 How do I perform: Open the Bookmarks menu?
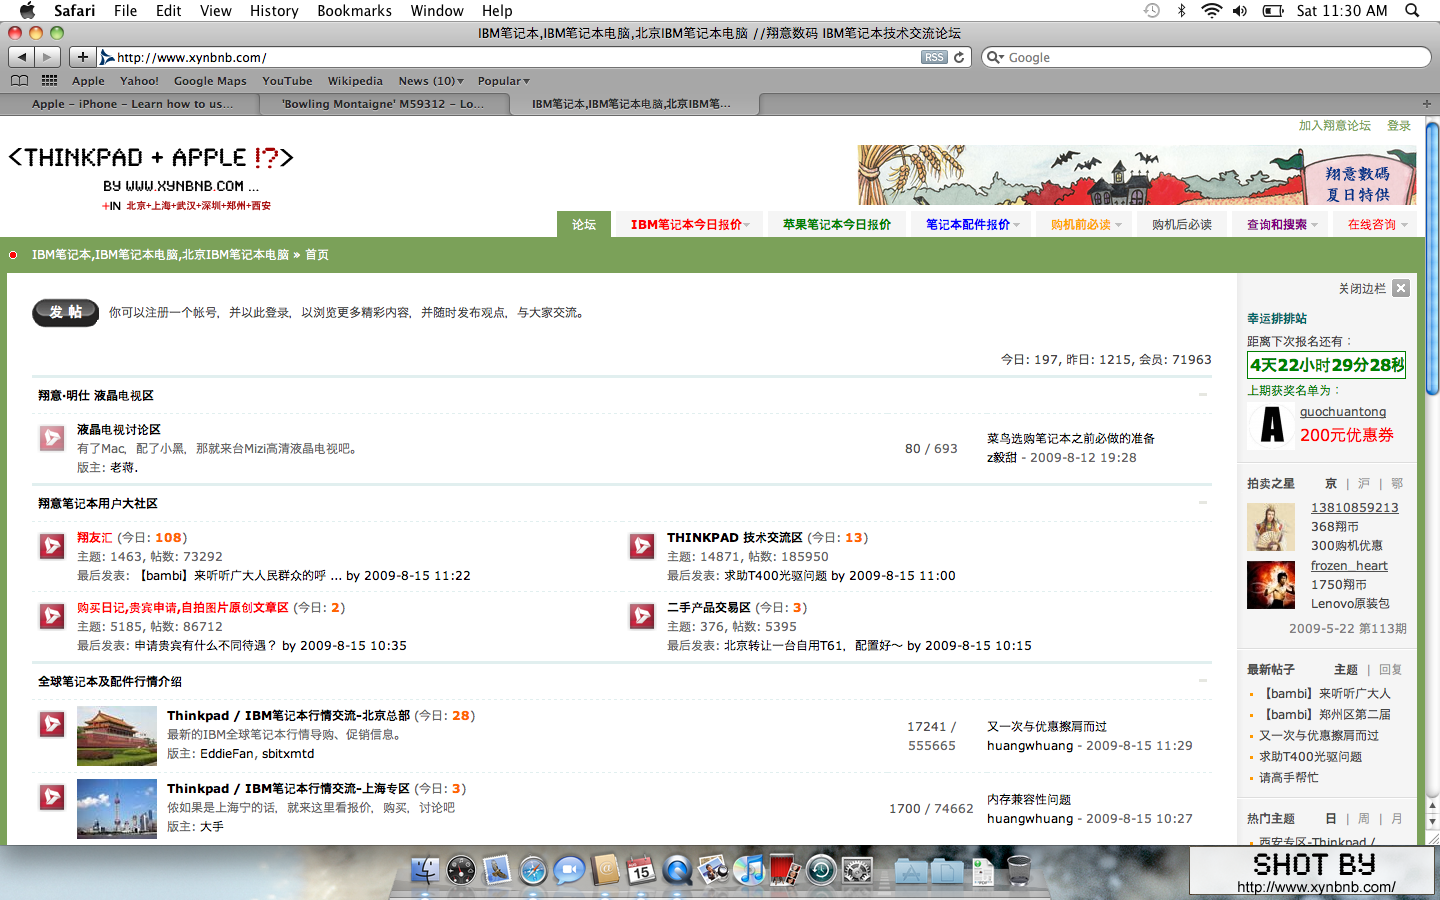click(x=354, y=10)
